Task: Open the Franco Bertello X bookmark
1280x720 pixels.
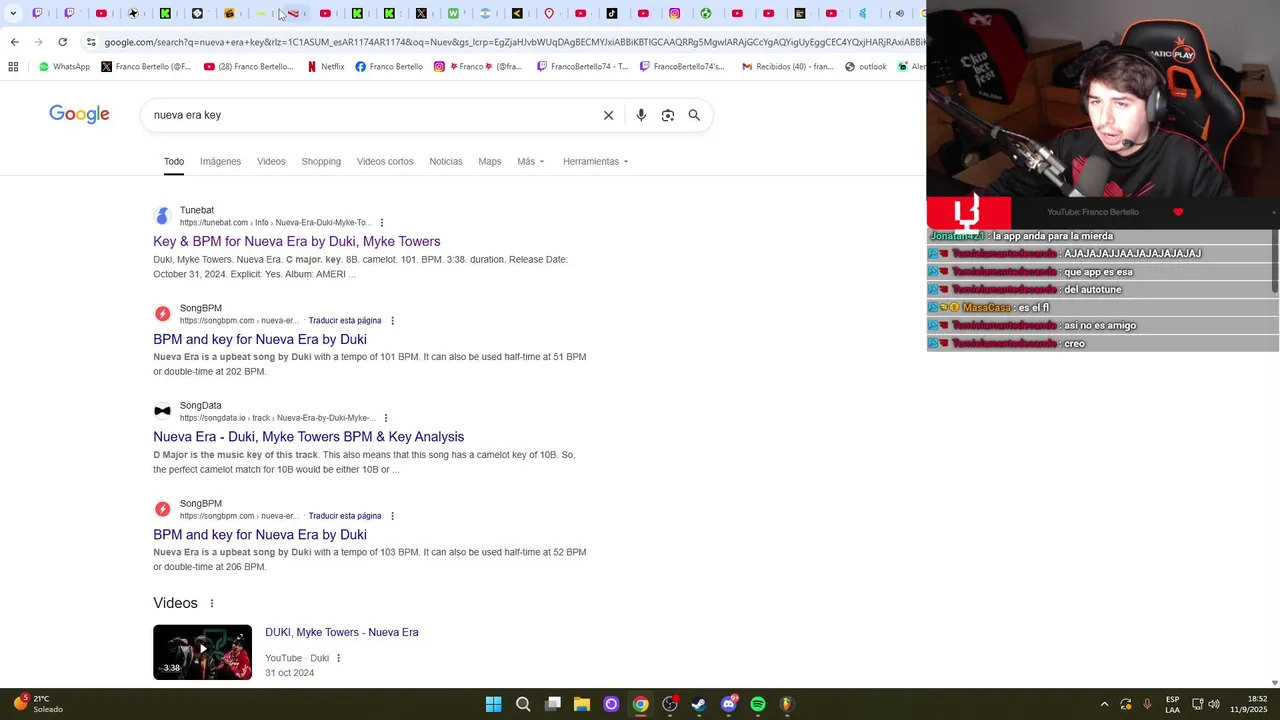Action: point(146,67)
